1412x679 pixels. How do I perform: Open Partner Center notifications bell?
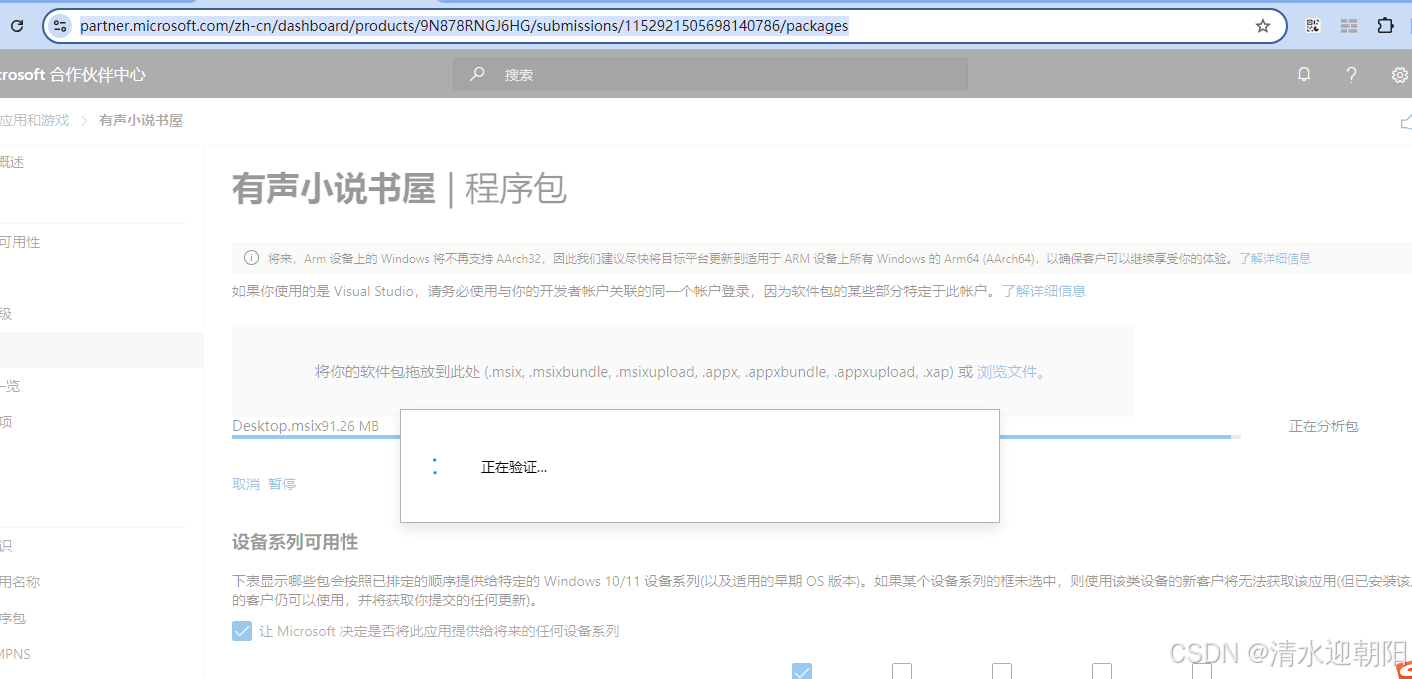click(1304, 74)
